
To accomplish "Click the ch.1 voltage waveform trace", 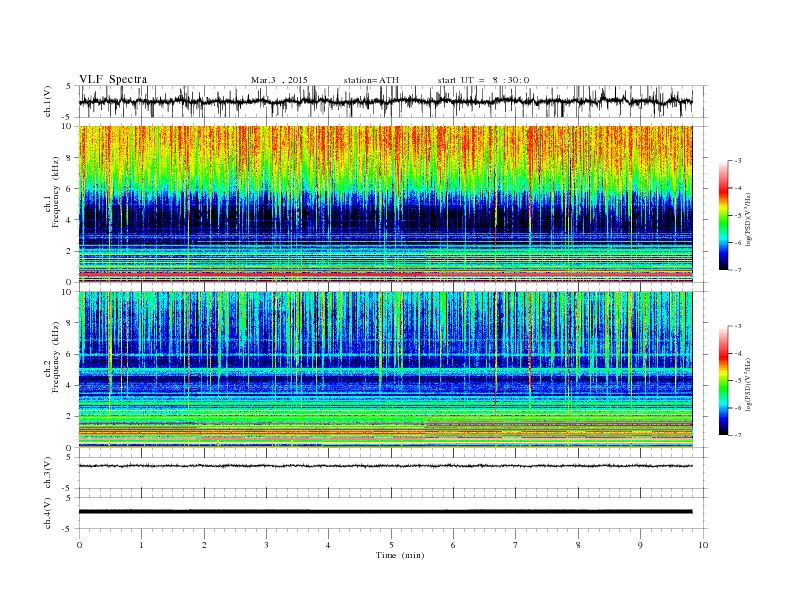I will [385, 101].
